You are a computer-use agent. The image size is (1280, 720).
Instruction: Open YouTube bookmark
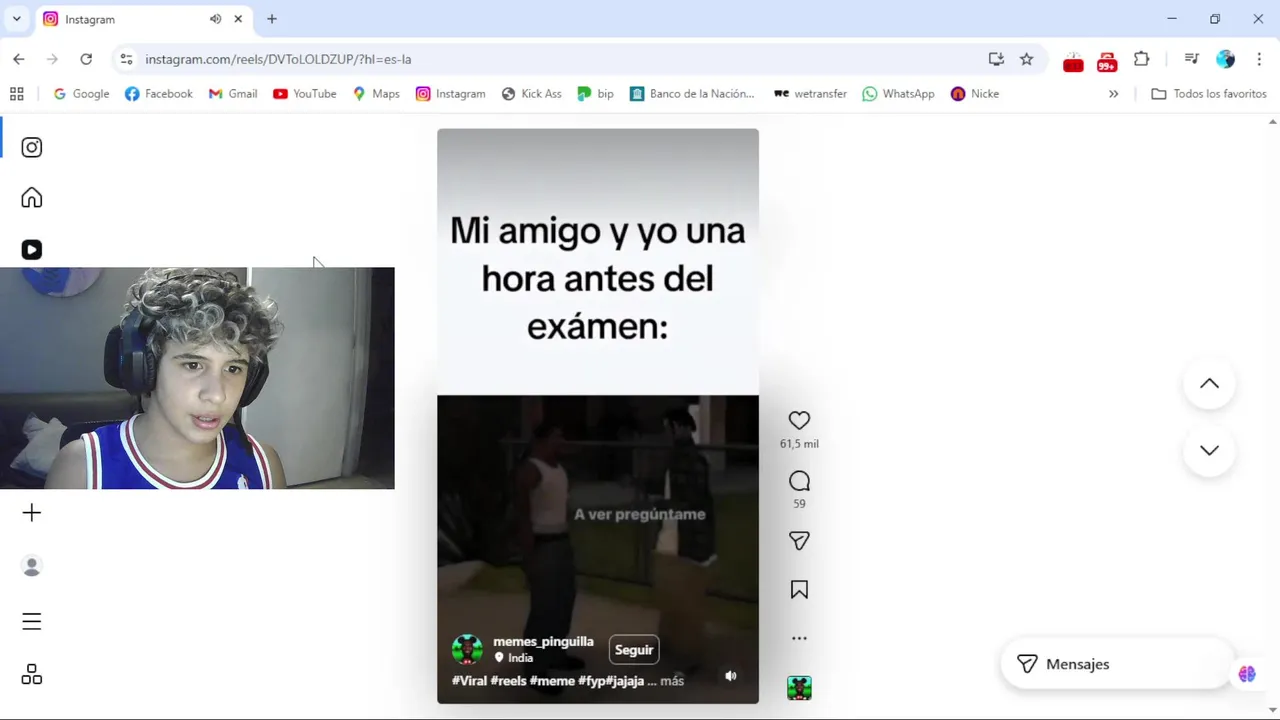coord(304,94)
